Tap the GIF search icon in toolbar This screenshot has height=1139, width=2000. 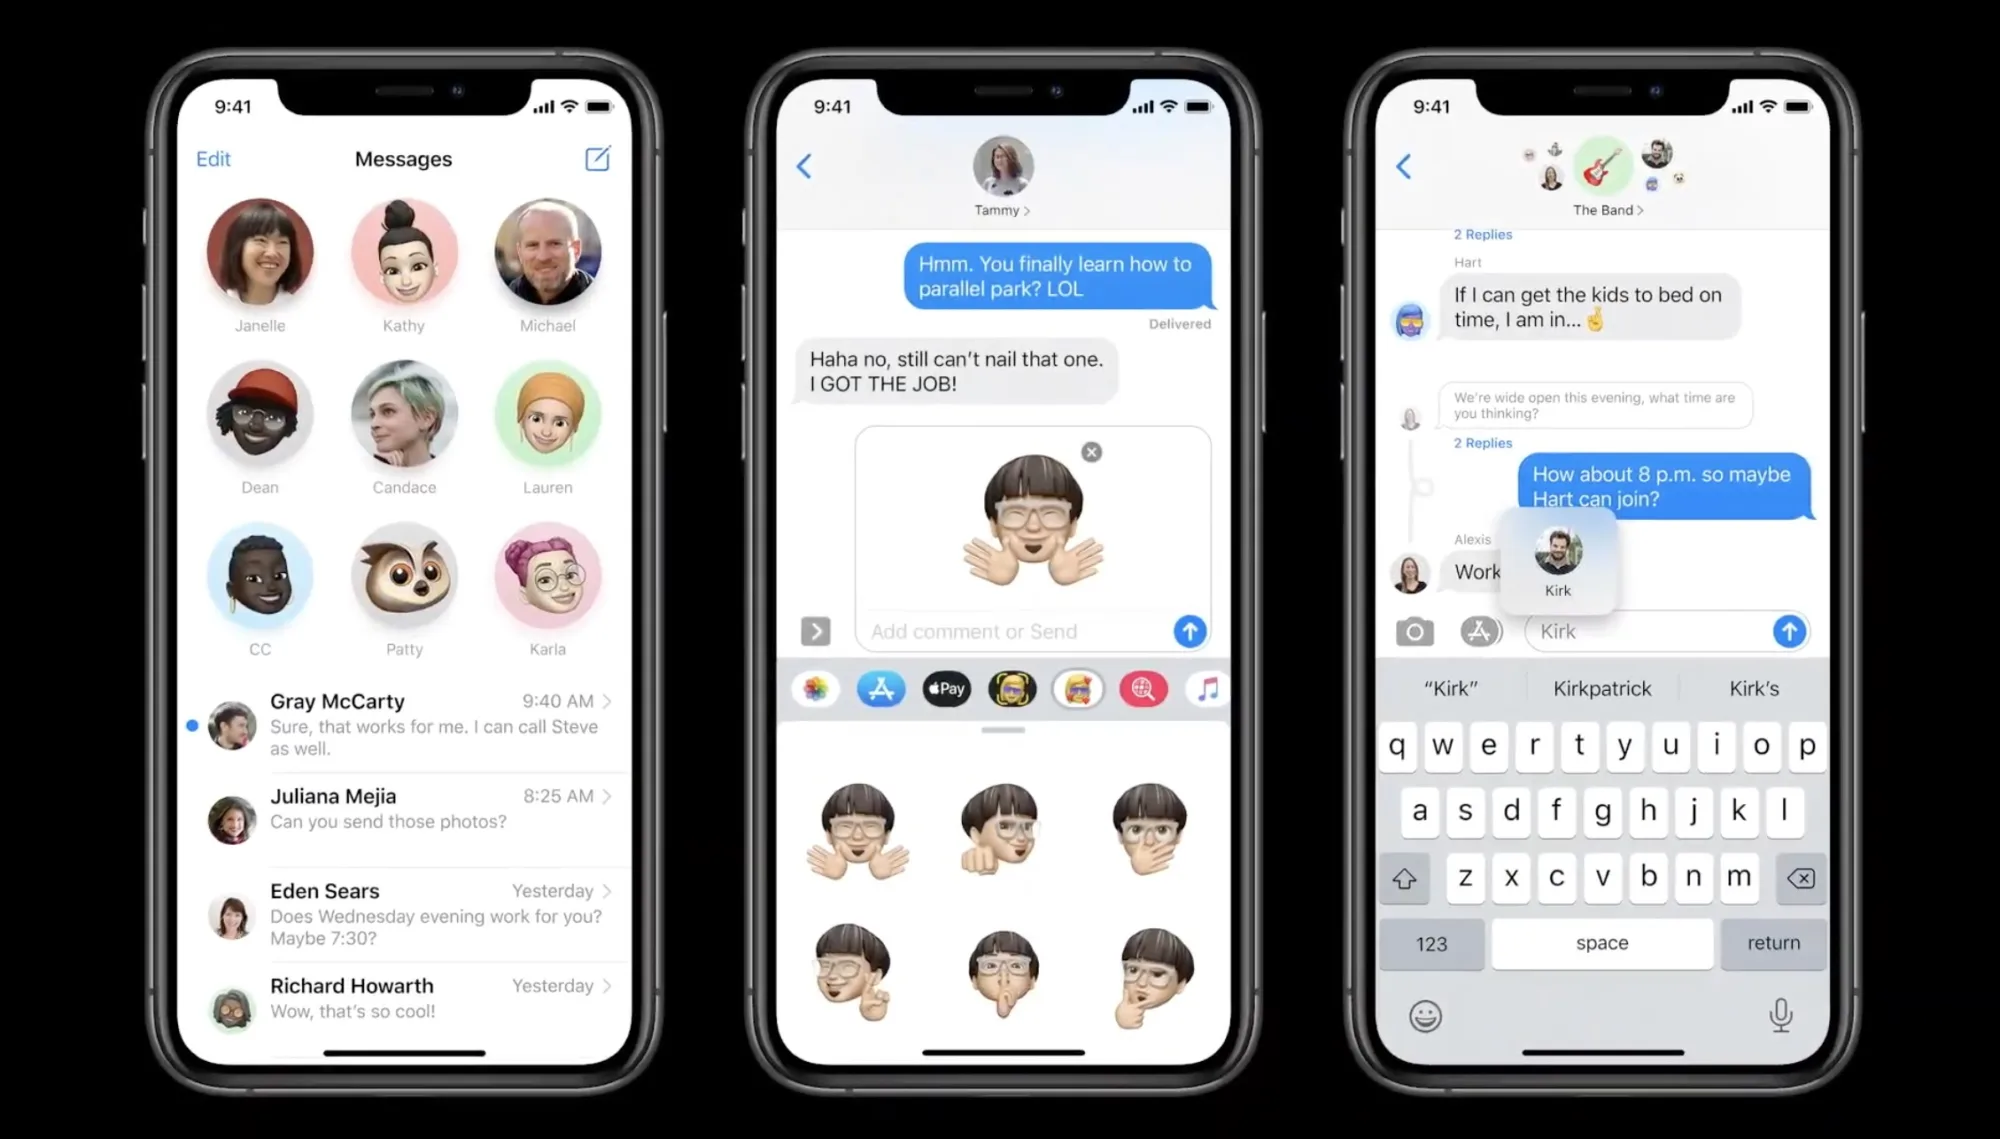[x=1146, y=688]
